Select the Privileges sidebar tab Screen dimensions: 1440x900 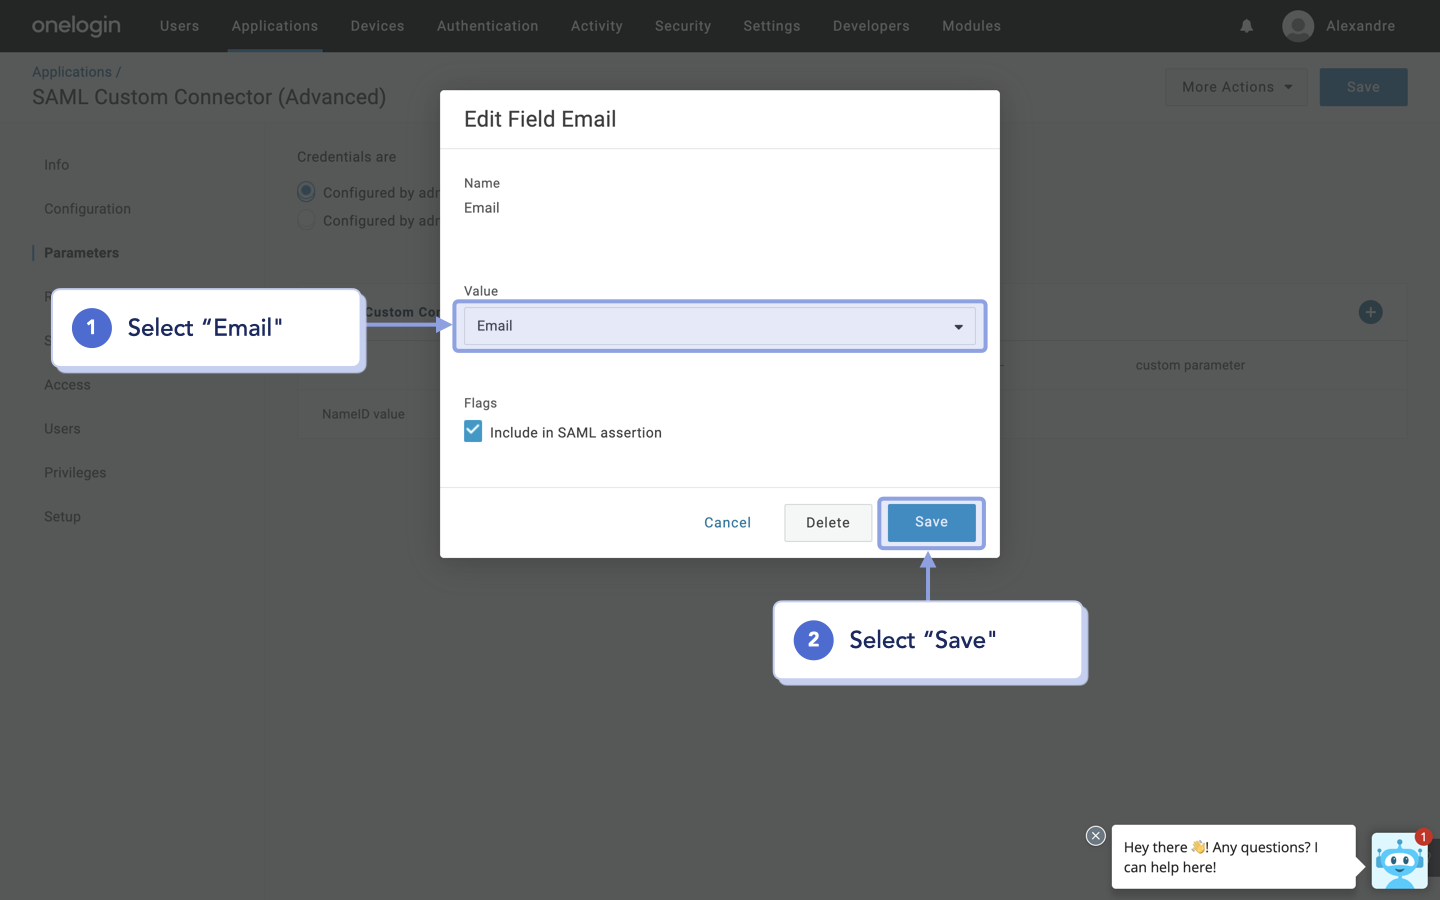click(75, 472)
